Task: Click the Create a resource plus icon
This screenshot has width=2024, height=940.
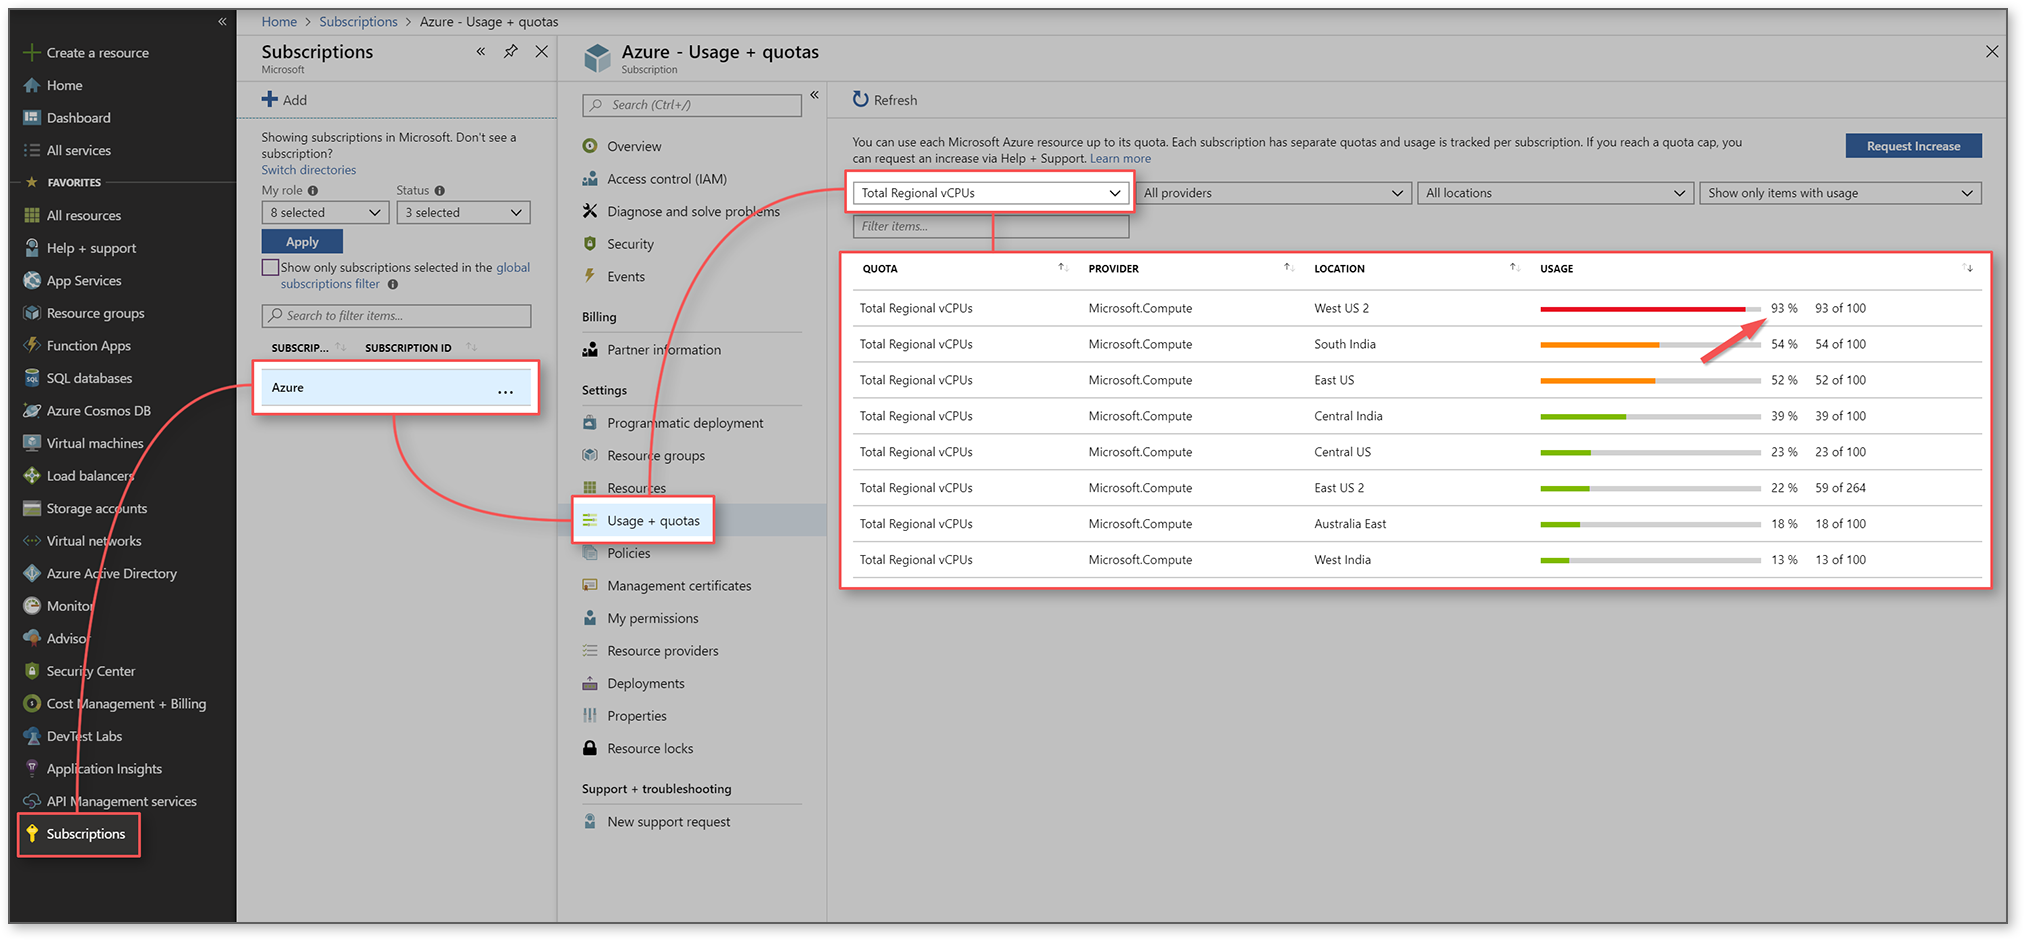Action: tap(32, 52)
